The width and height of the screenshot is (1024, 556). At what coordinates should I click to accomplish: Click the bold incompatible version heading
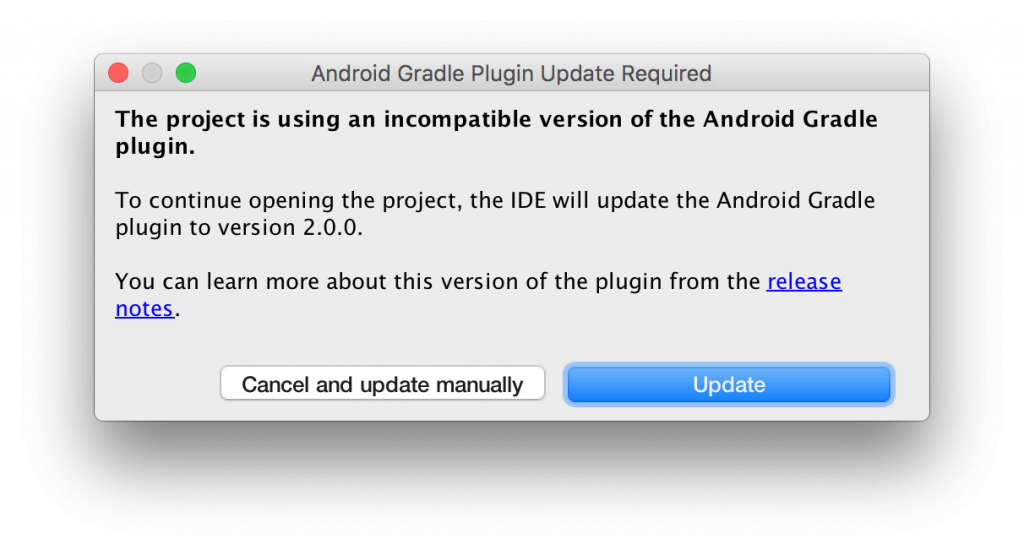click(x=496, y=133)
